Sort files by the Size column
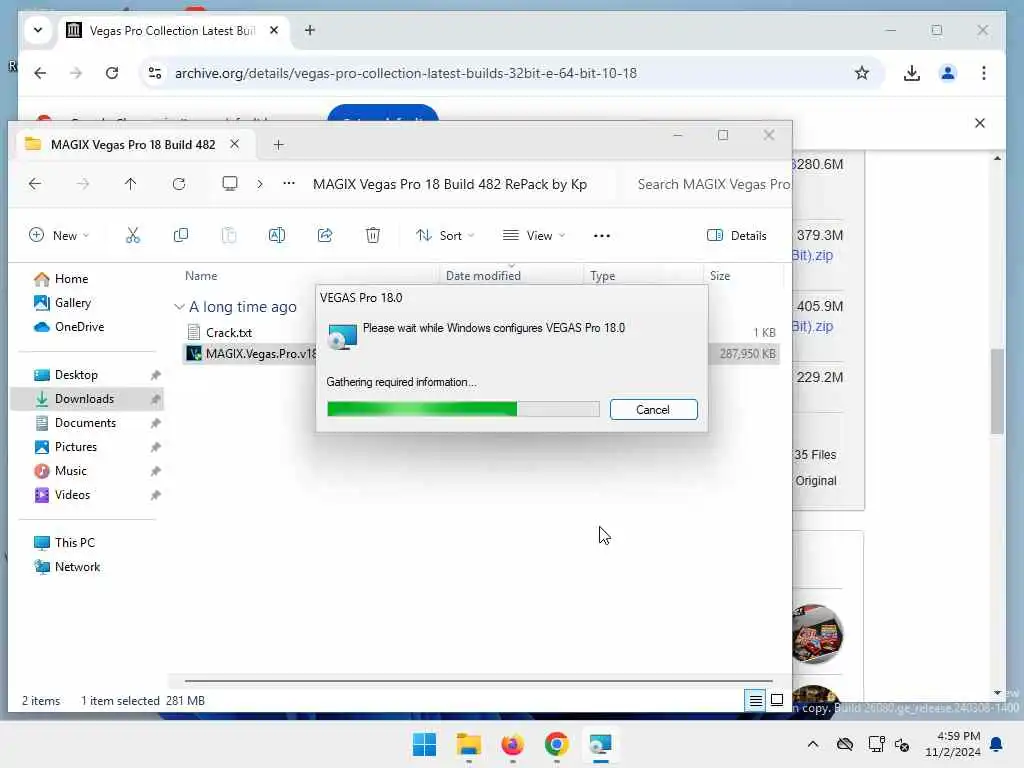This screenshot has width=1024, height=768. pyautogui.click(x=720, y=276)
